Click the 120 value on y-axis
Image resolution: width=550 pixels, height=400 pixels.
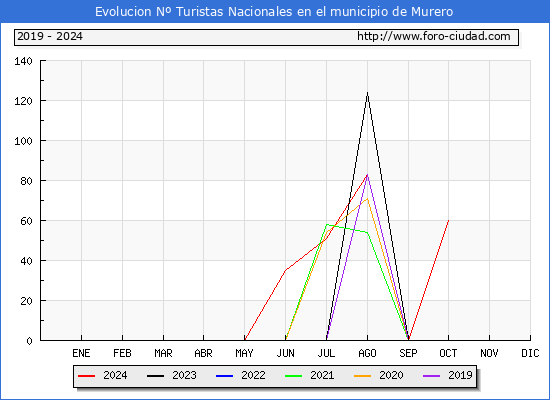pos(23,101)
